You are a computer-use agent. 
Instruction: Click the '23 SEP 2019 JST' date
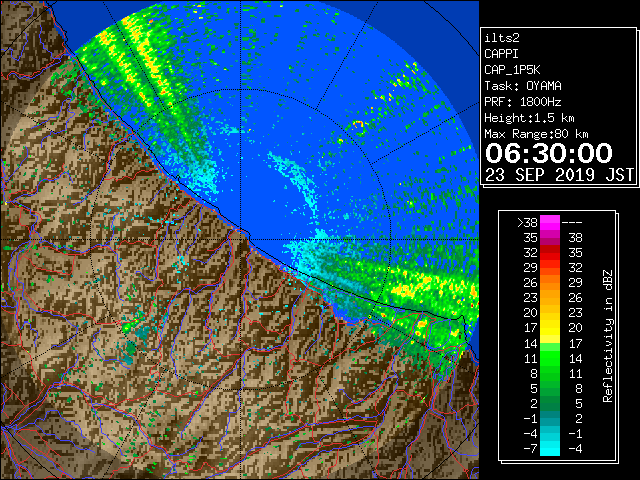click(559, 175)
